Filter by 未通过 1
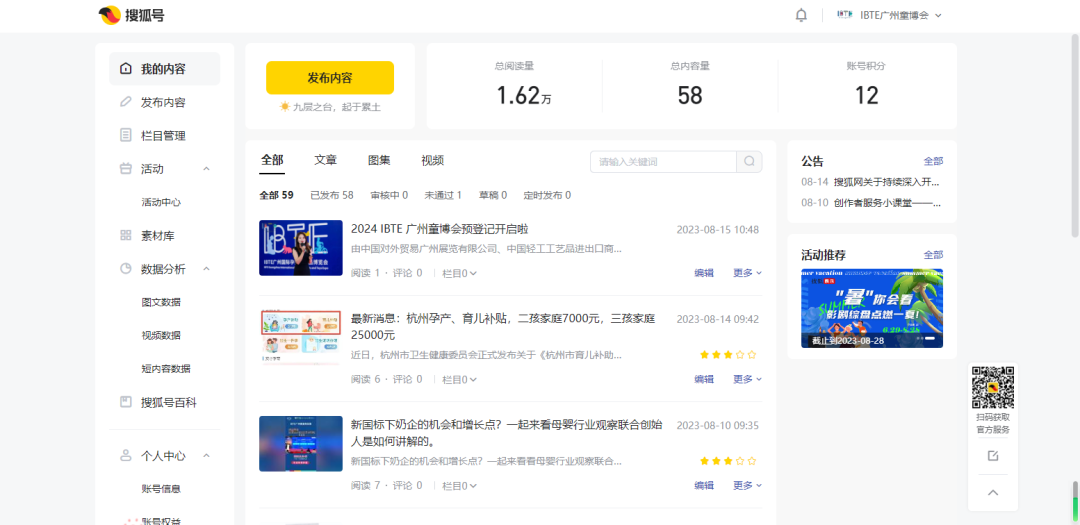Viewport: 1080px width, 525px height. point(443,195)
